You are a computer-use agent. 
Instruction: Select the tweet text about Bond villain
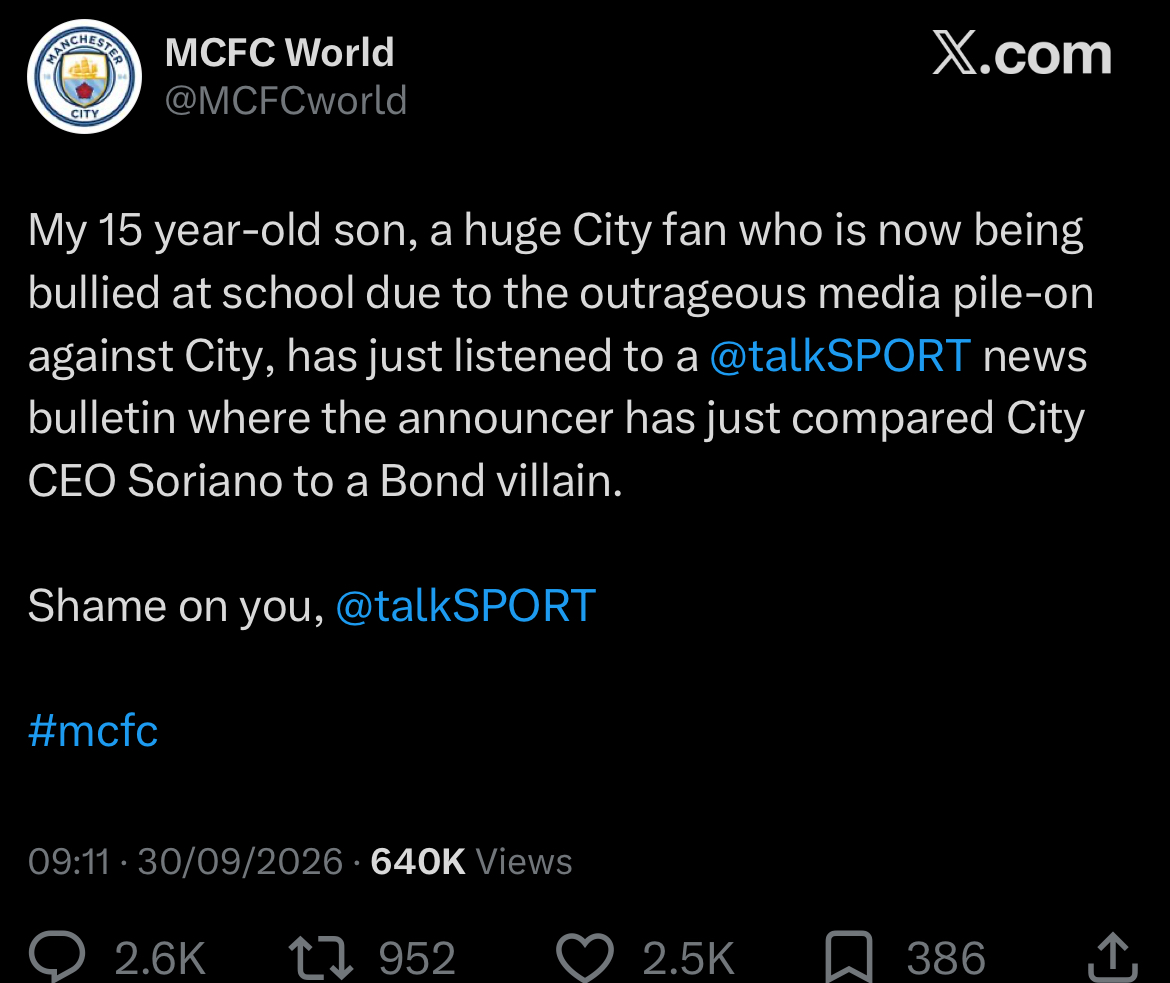tap(561, 355)
